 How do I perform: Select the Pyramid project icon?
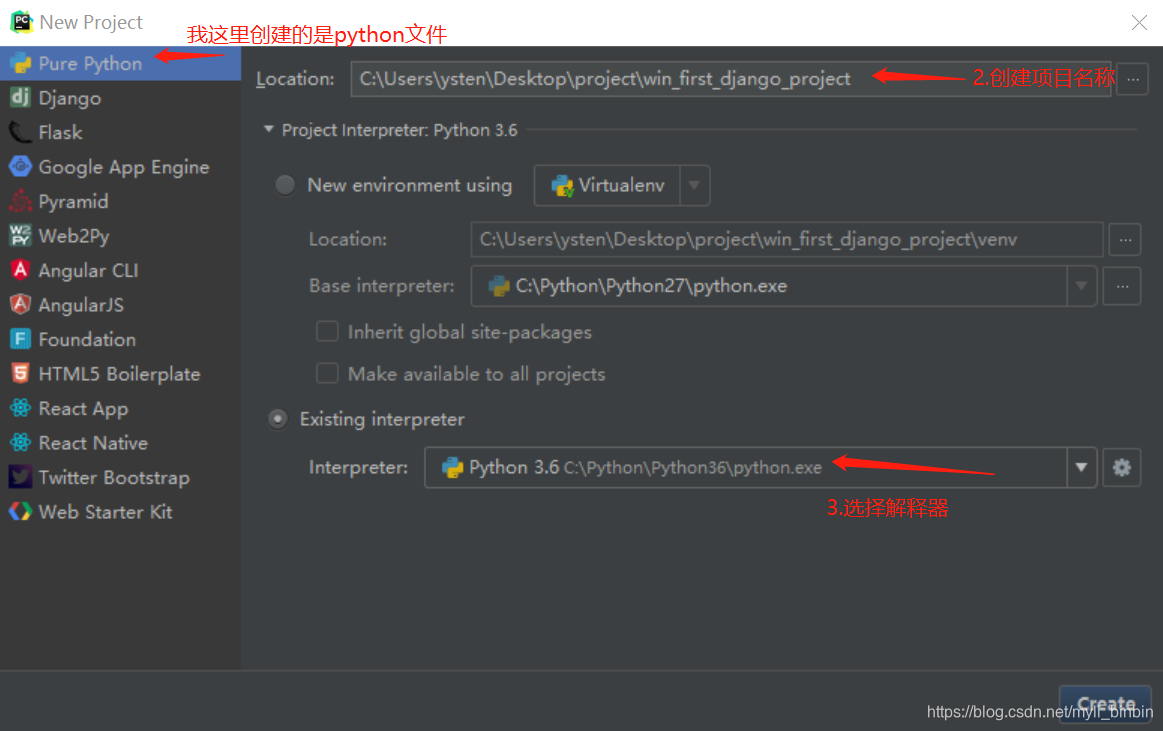click(20, 201)
